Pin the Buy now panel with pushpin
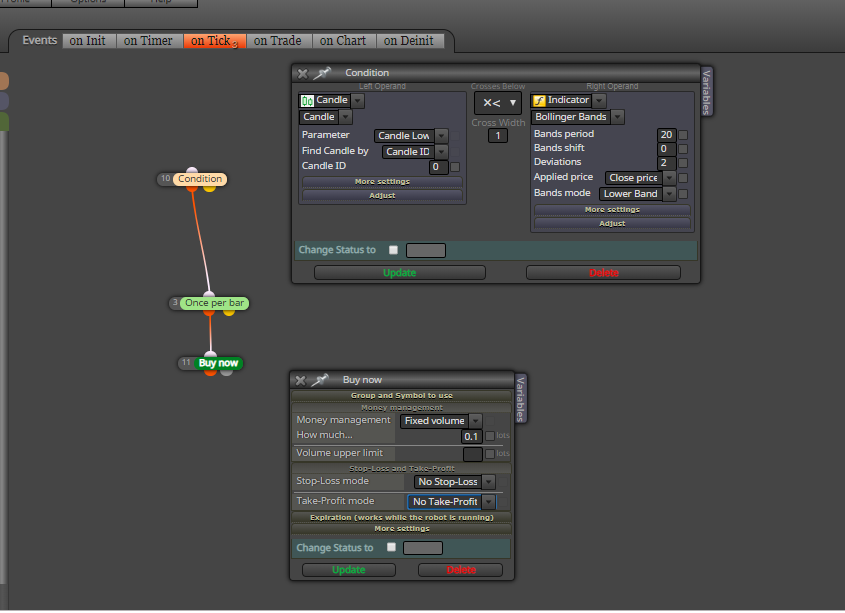Viewport: 845px width, 613px height. click(x=320, y=380)
